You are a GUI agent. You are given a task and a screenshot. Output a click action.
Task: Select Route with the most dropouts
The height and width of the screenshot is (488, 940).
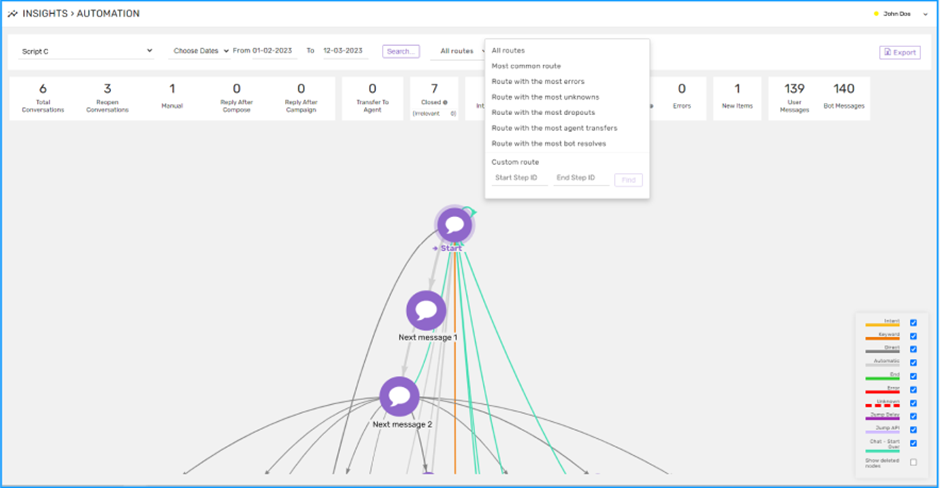click(543, 113)
